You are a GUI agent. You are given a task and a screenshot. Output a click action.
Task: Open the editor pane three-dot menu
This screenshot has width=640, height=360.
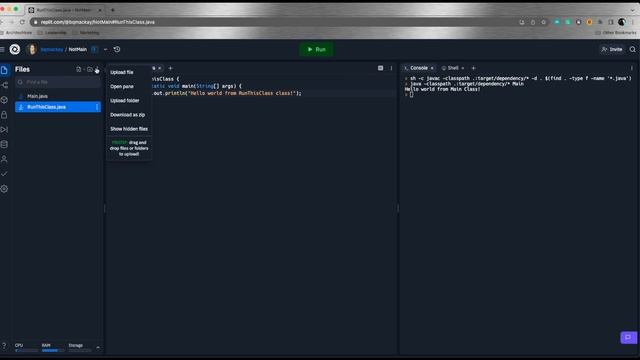(x=391, y=68)
